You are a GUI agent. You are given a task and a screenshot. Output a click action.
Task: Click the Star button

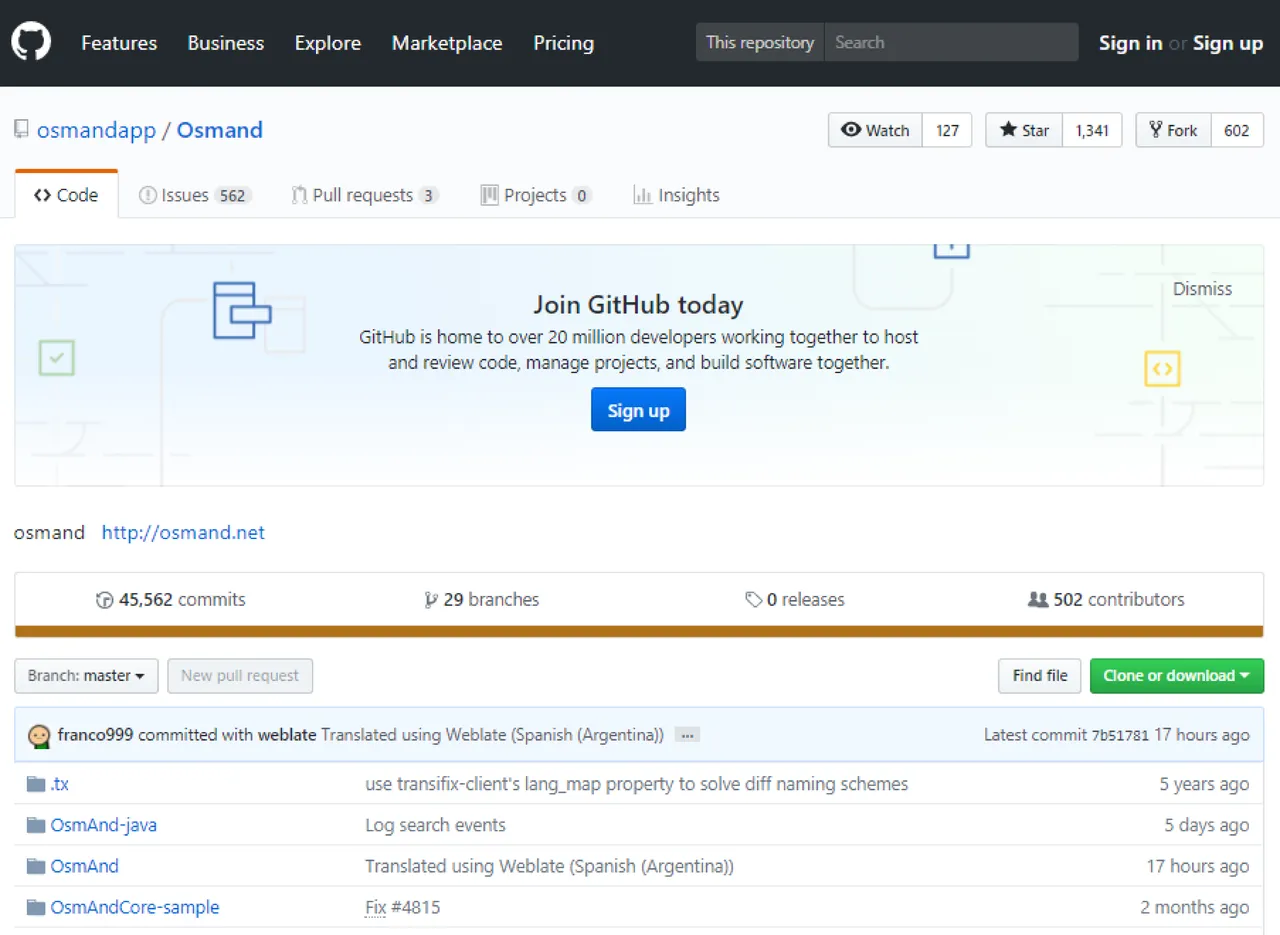coord(1024,130)
